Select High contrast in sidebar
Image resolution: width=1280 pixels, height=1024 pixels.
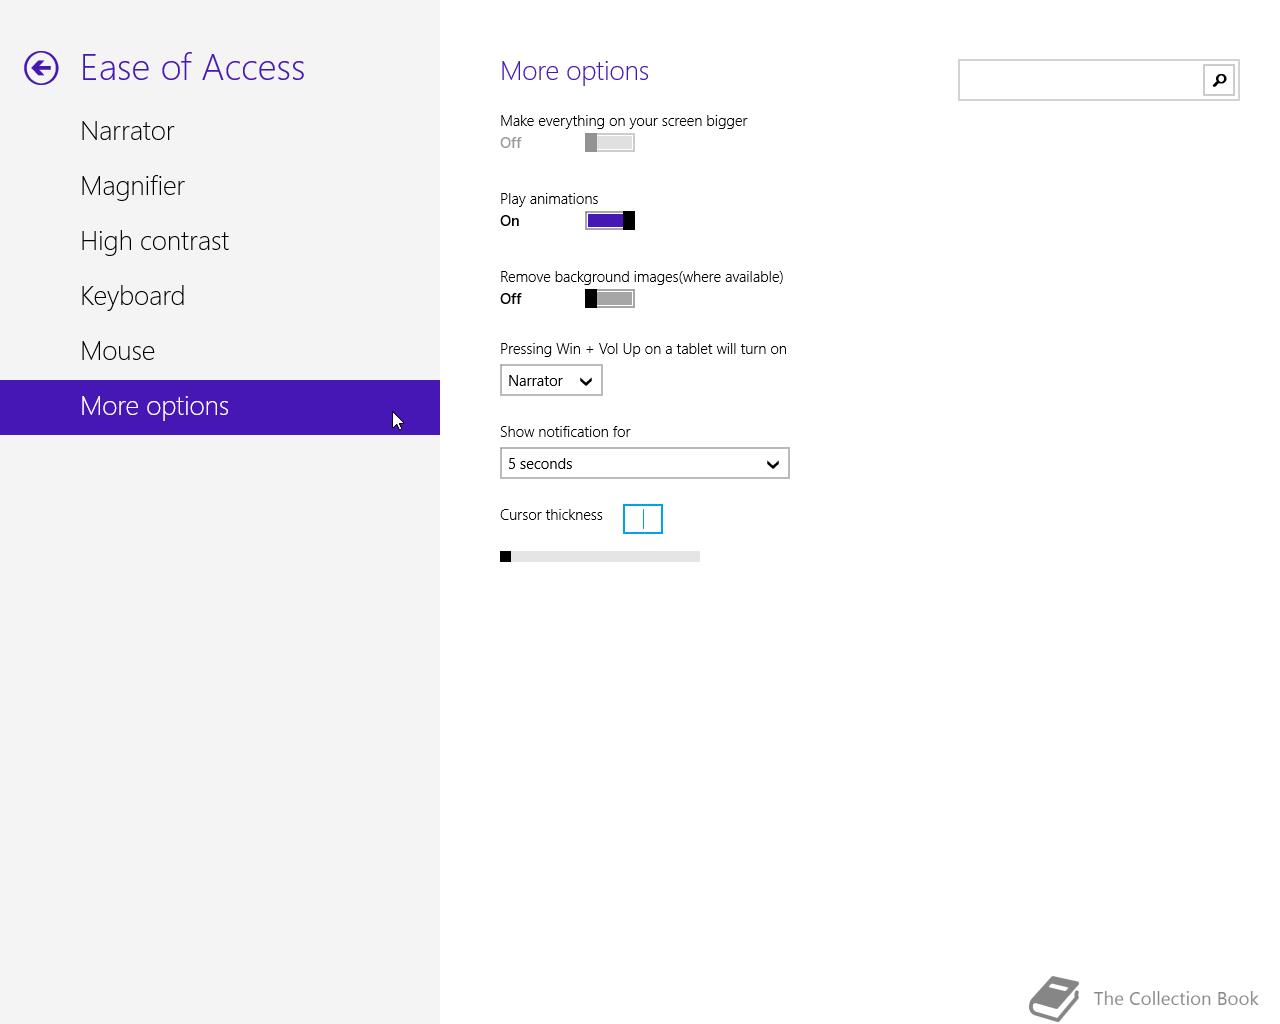154,241
